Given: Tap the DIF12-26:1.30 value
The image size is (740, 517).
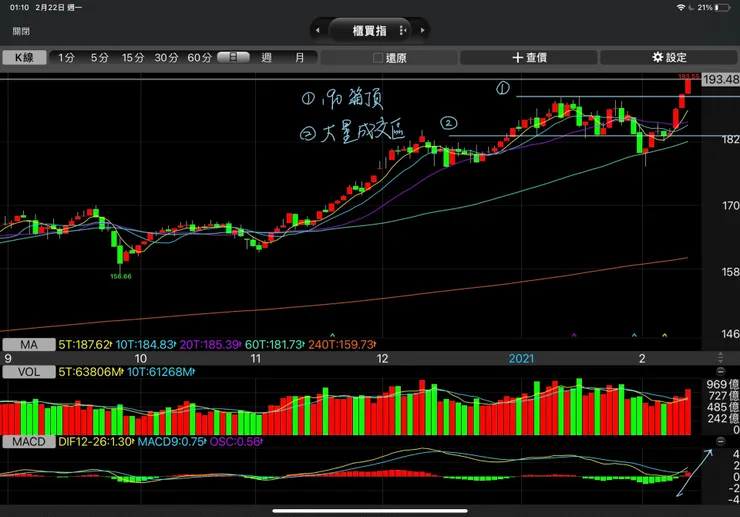Looking at the screenshot, I should pos(96,442).
